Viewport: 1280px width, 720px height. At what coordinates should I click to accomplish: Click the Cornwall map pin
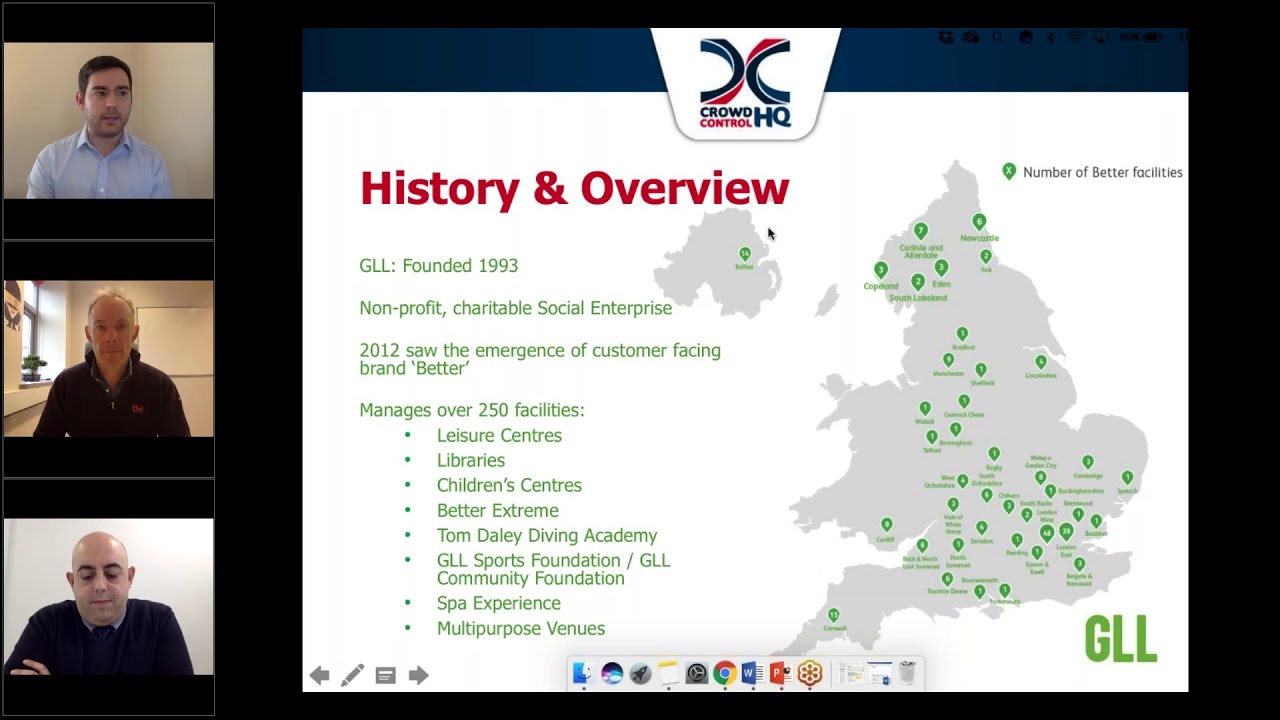click(833, 615)
